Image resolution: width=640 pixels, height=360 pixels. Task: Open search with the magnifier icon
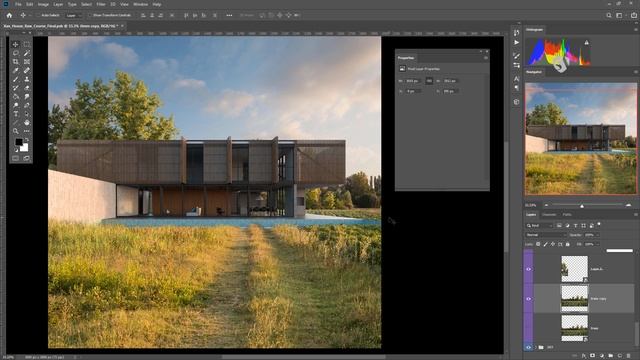(609, 15)
